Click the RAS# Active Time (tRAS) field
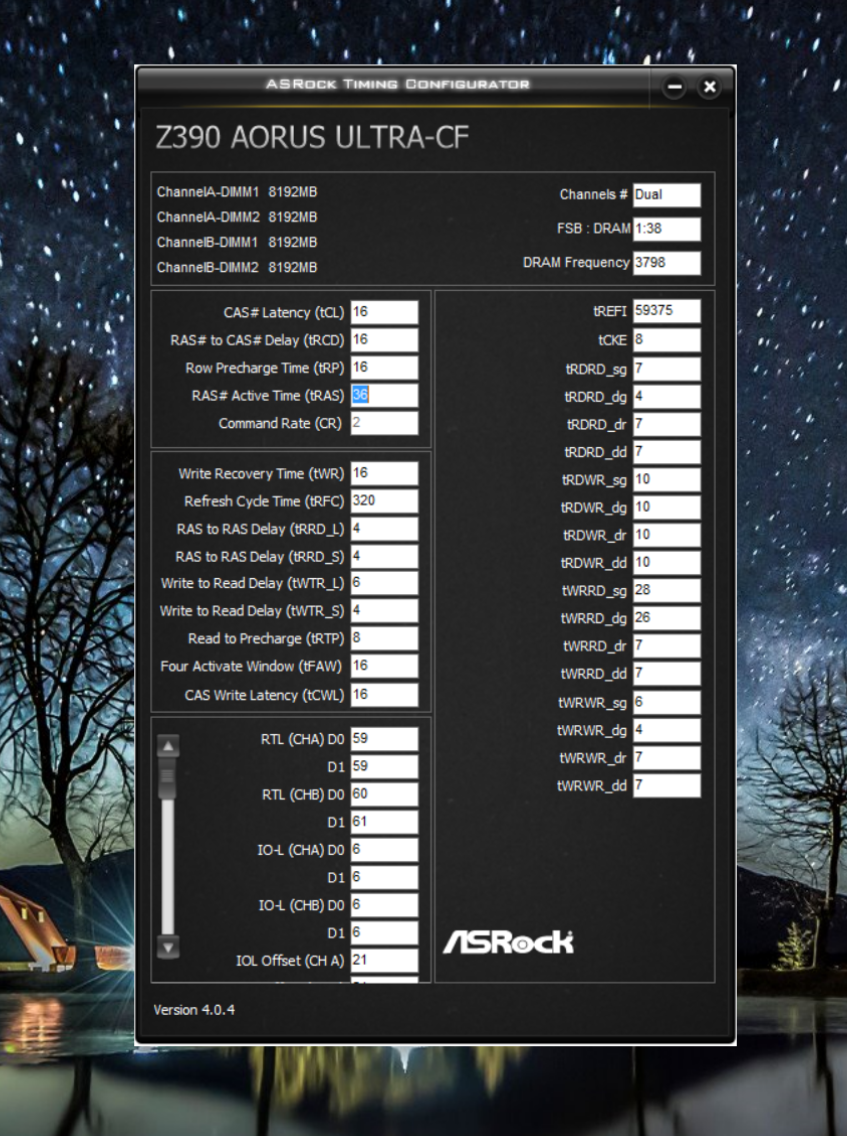 coord(384,395)
